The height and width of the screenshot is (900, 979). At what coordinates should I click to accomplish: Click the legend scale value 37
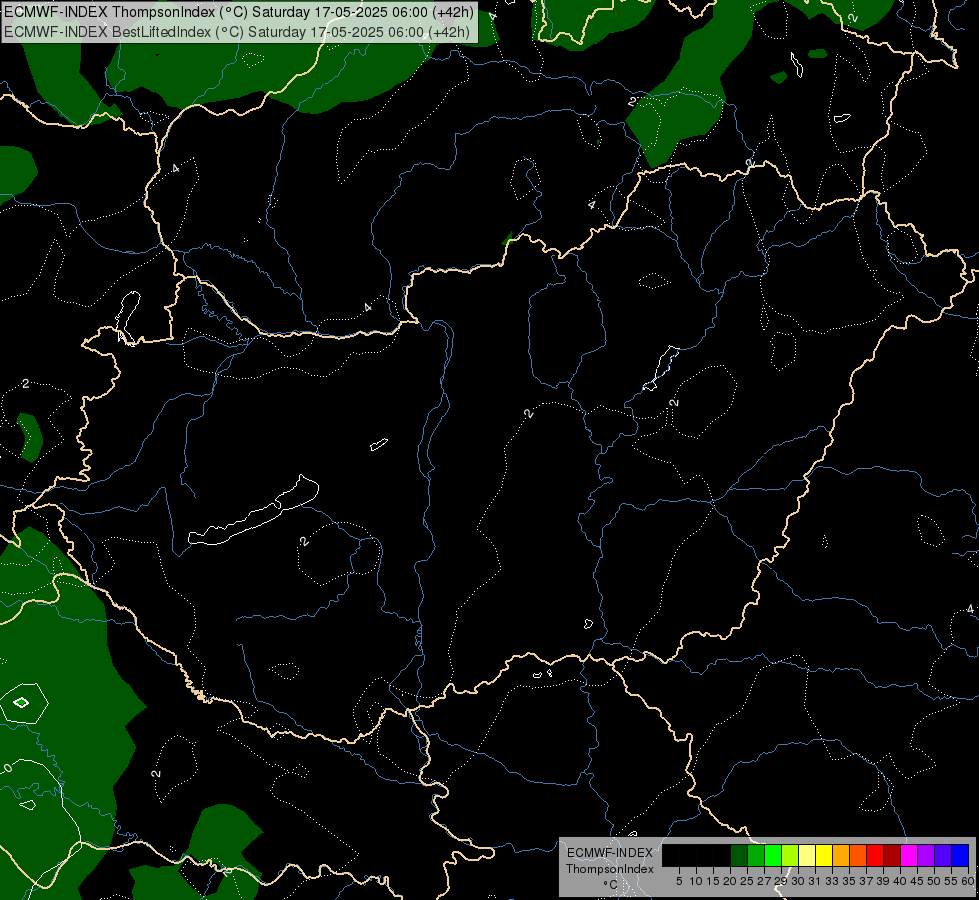pyautogui.click(x=867, y=881)
